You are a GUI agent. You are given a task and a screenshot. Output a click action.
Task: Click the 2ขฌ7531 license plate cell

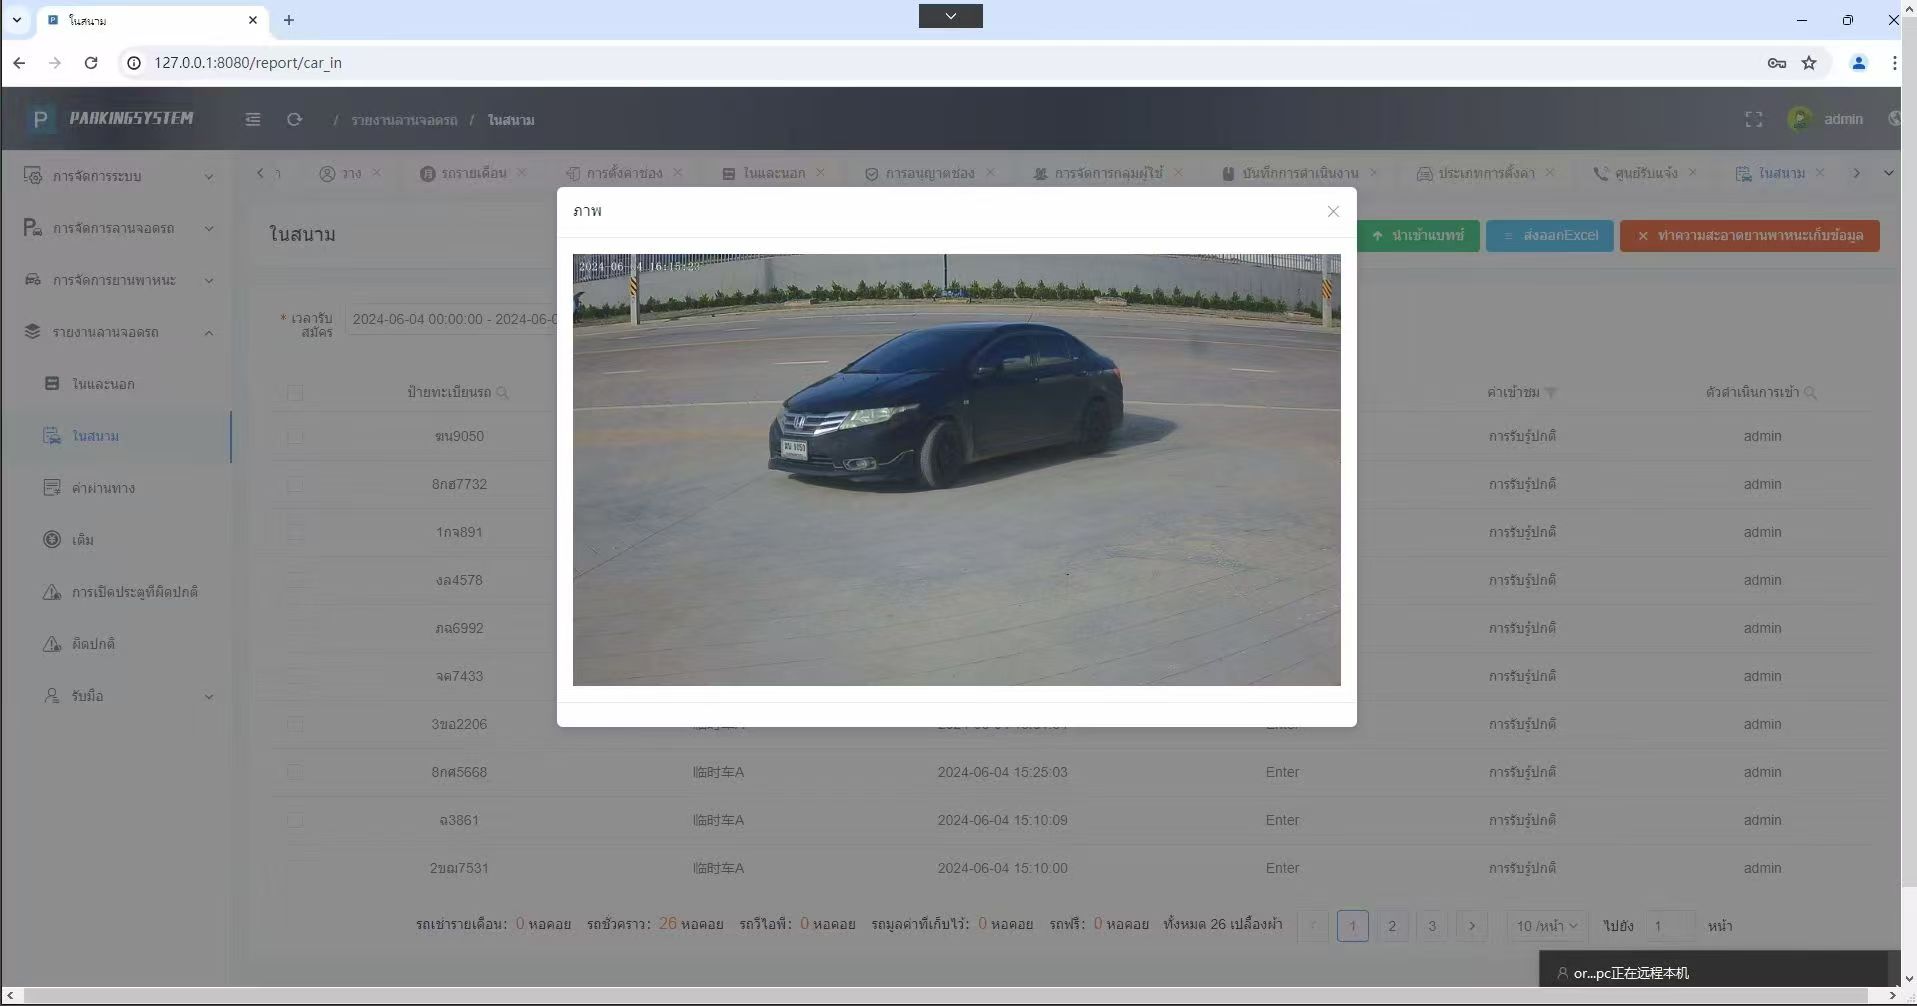tap(459, 868)
